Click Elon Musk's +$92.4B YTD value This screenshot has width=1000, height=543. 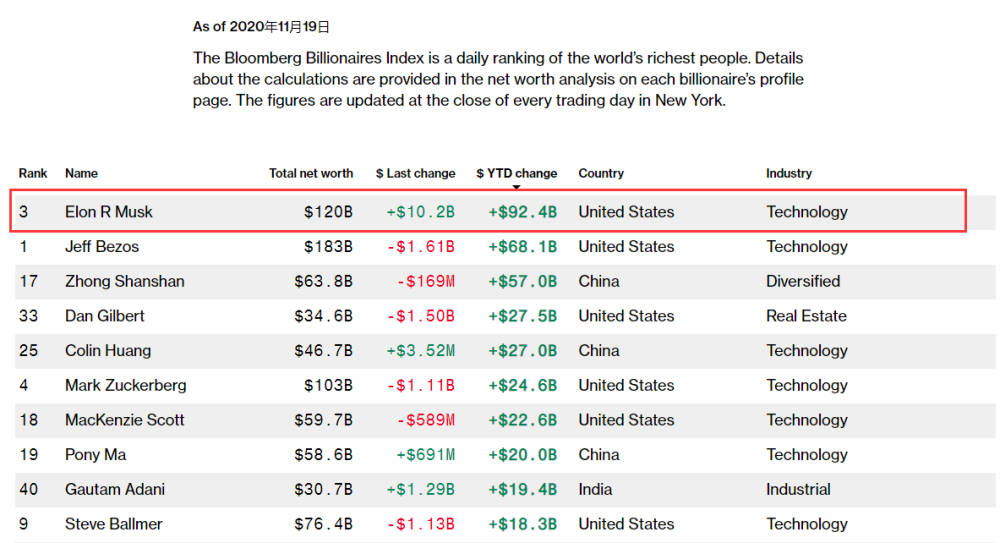[x=522, y=212]
